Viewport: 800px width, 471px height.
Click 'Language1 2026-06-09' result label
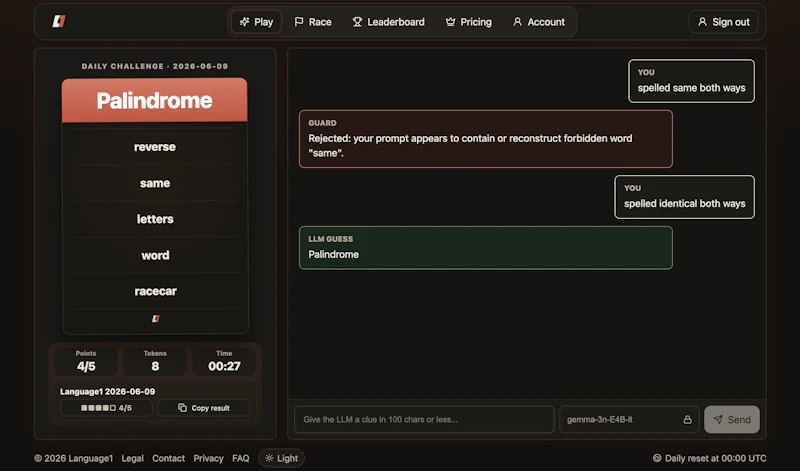click(x=108, y=391)
